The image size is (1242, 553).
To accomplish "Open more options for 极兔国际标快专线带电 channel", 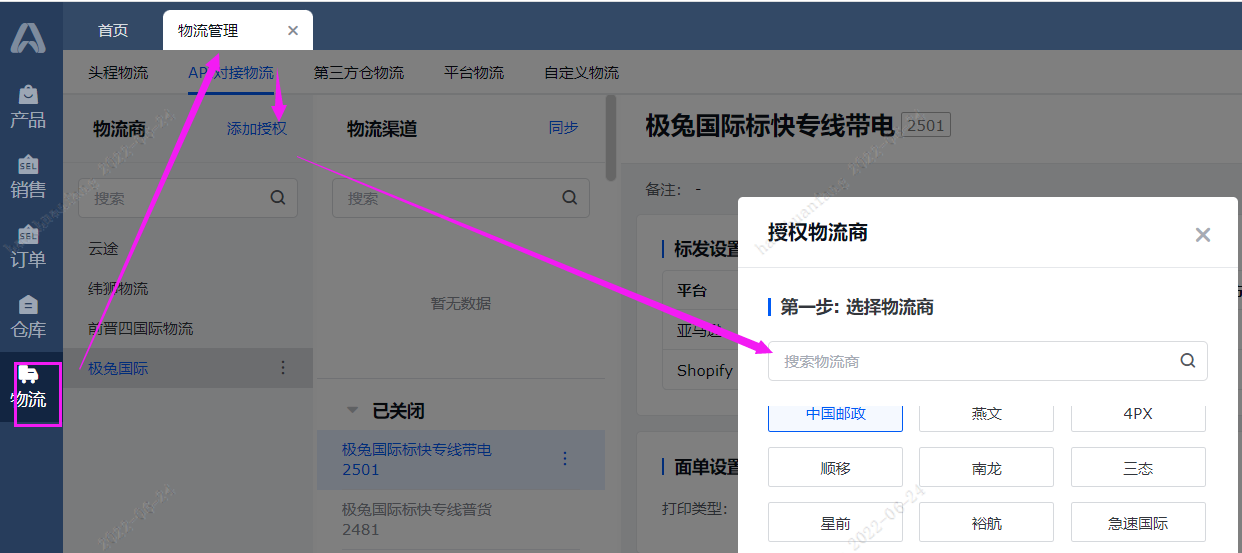I will pos(565,459).
